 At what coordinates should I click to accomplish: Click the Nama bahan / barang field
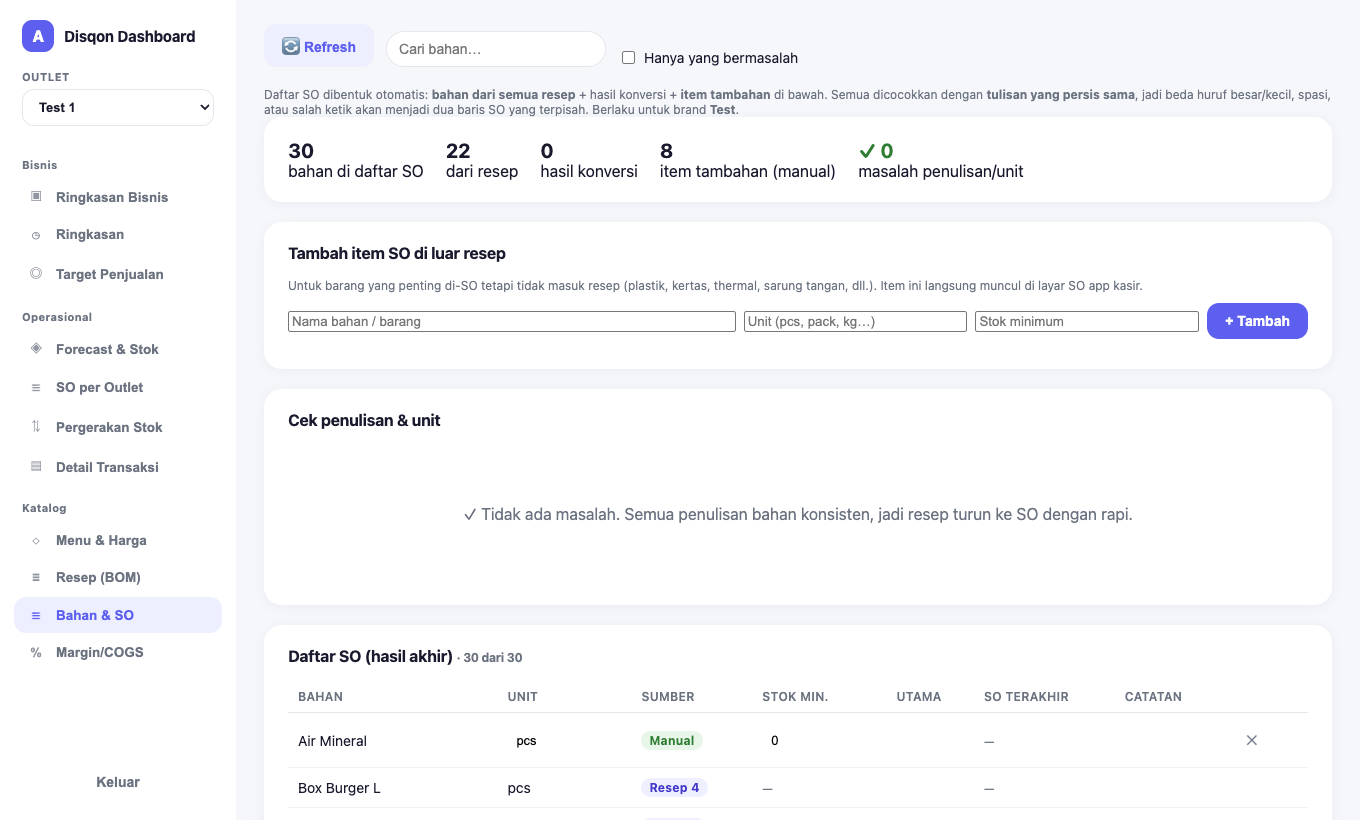512,321
